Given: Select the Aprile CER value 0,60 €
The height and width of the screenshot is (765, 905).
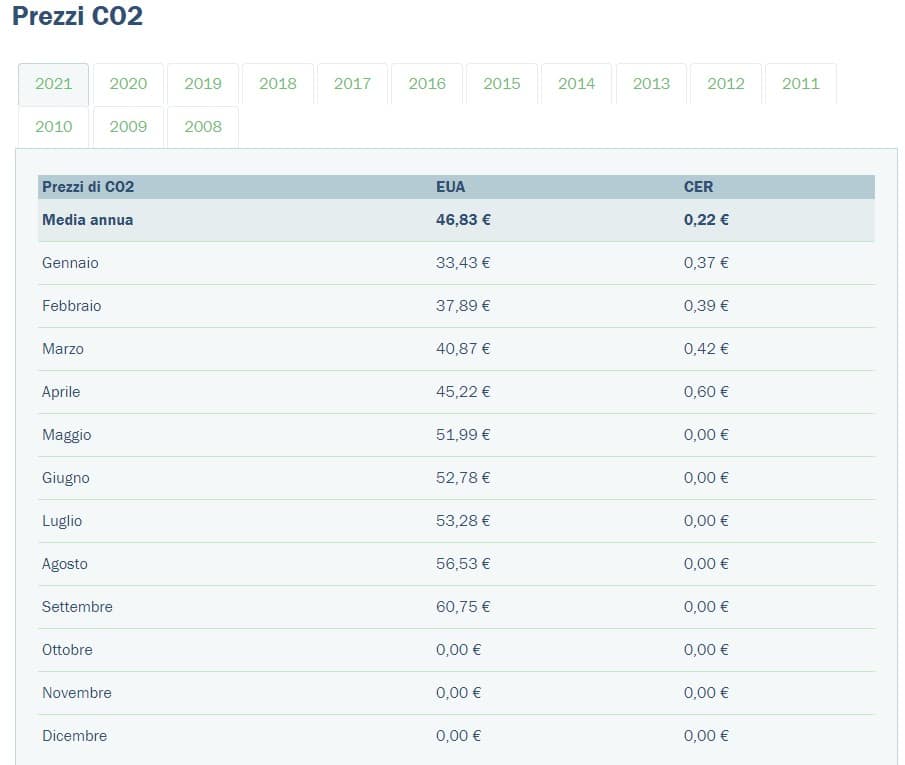Looking at the screenshot, I should pyautogui.click(x=706, y=392).
